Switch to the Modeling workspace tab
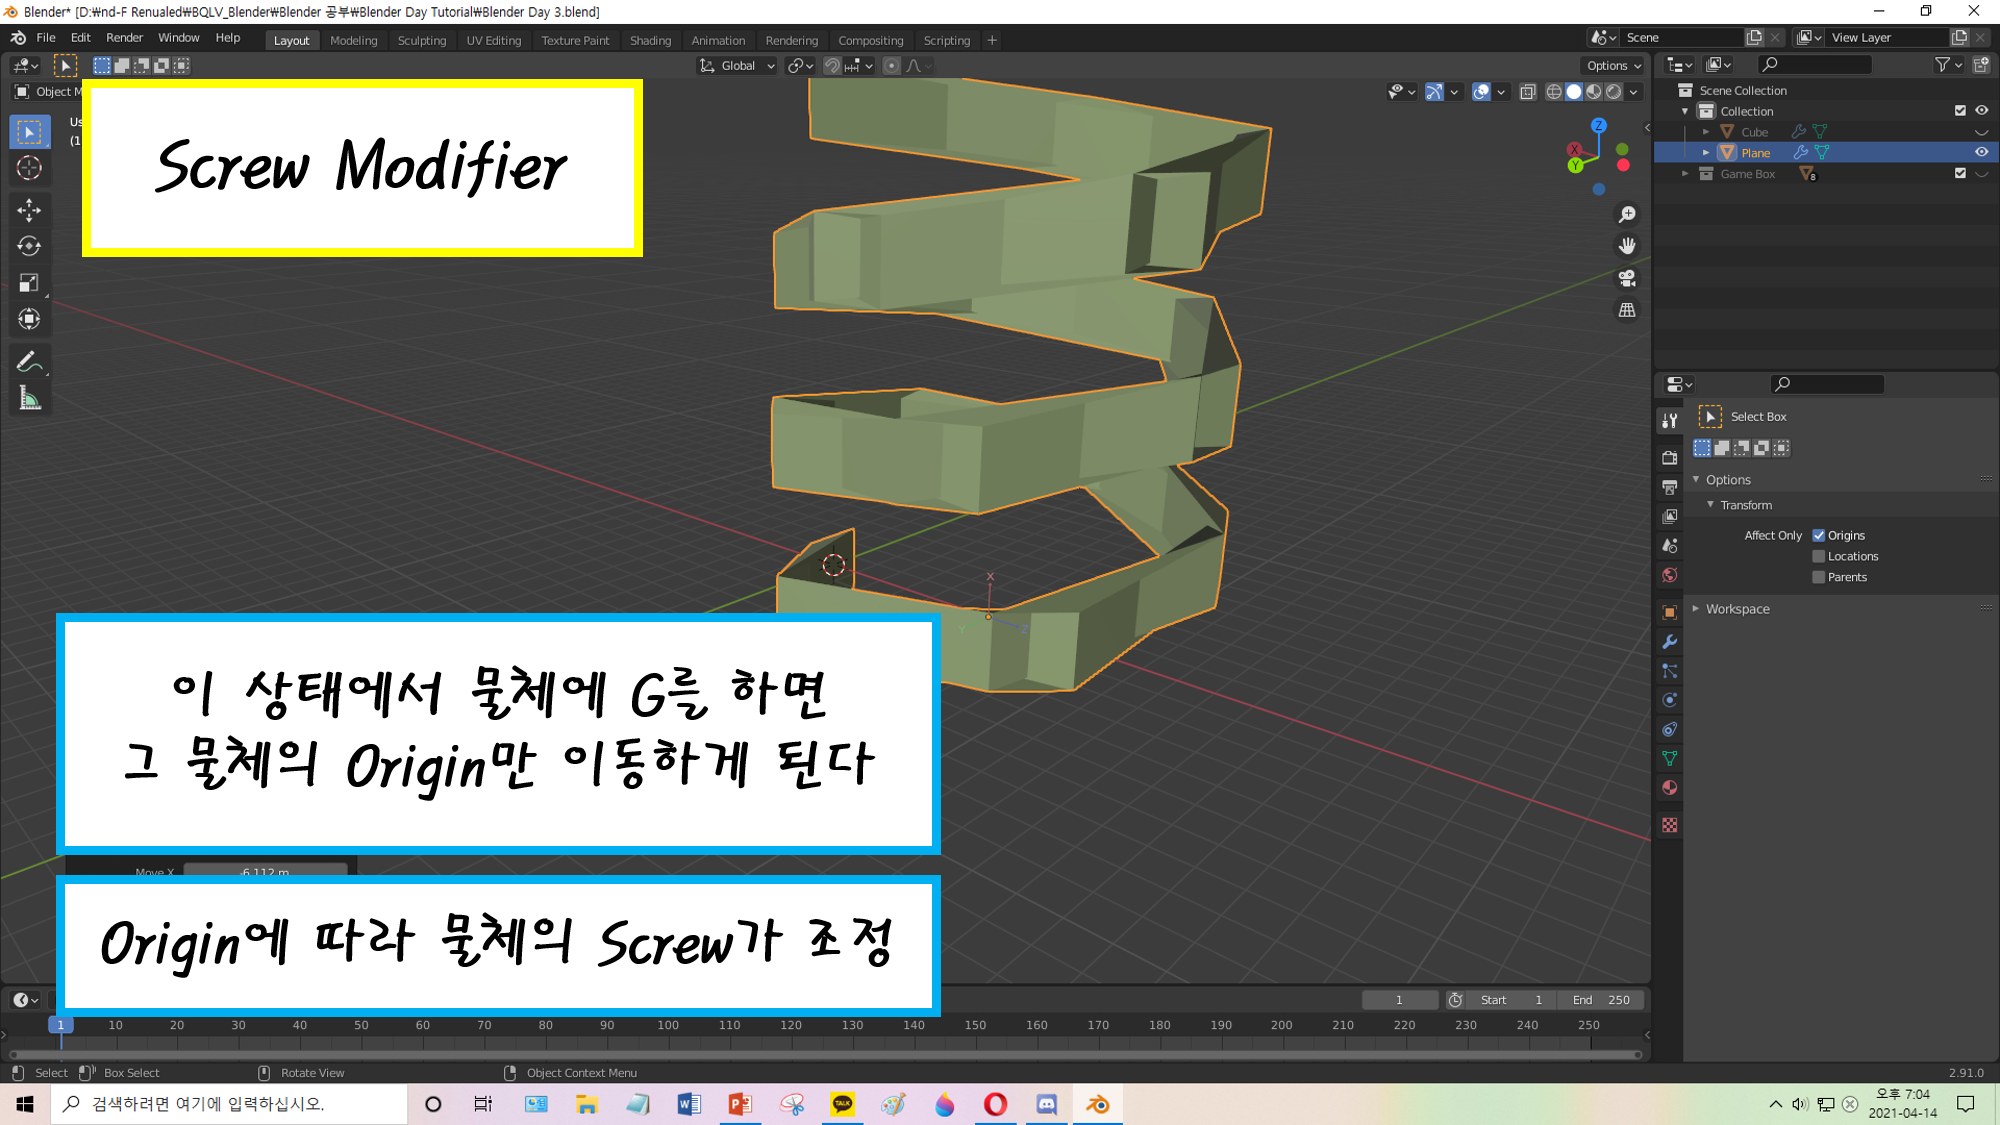Image resolution: width=2000 pixels, height=1125 pixels. [x=354, y=41]
